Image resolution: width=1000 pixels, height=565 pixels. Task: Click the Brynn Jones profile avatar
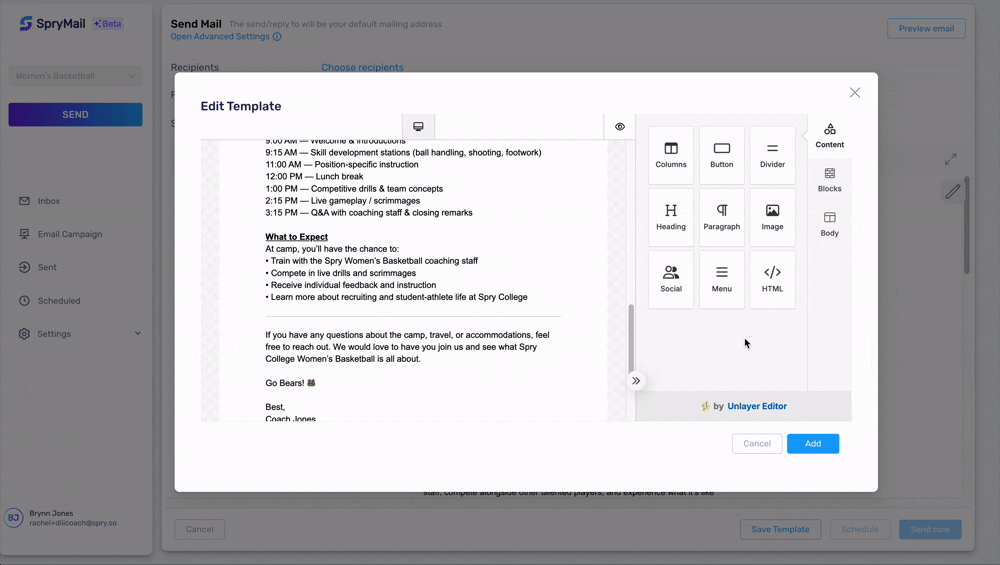pos(13,518)
